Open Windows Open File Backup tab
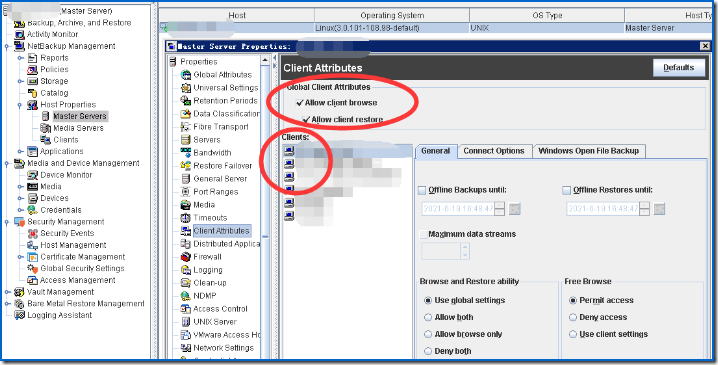718x365 pixels. pyautogui.click(x=588, y=151)
